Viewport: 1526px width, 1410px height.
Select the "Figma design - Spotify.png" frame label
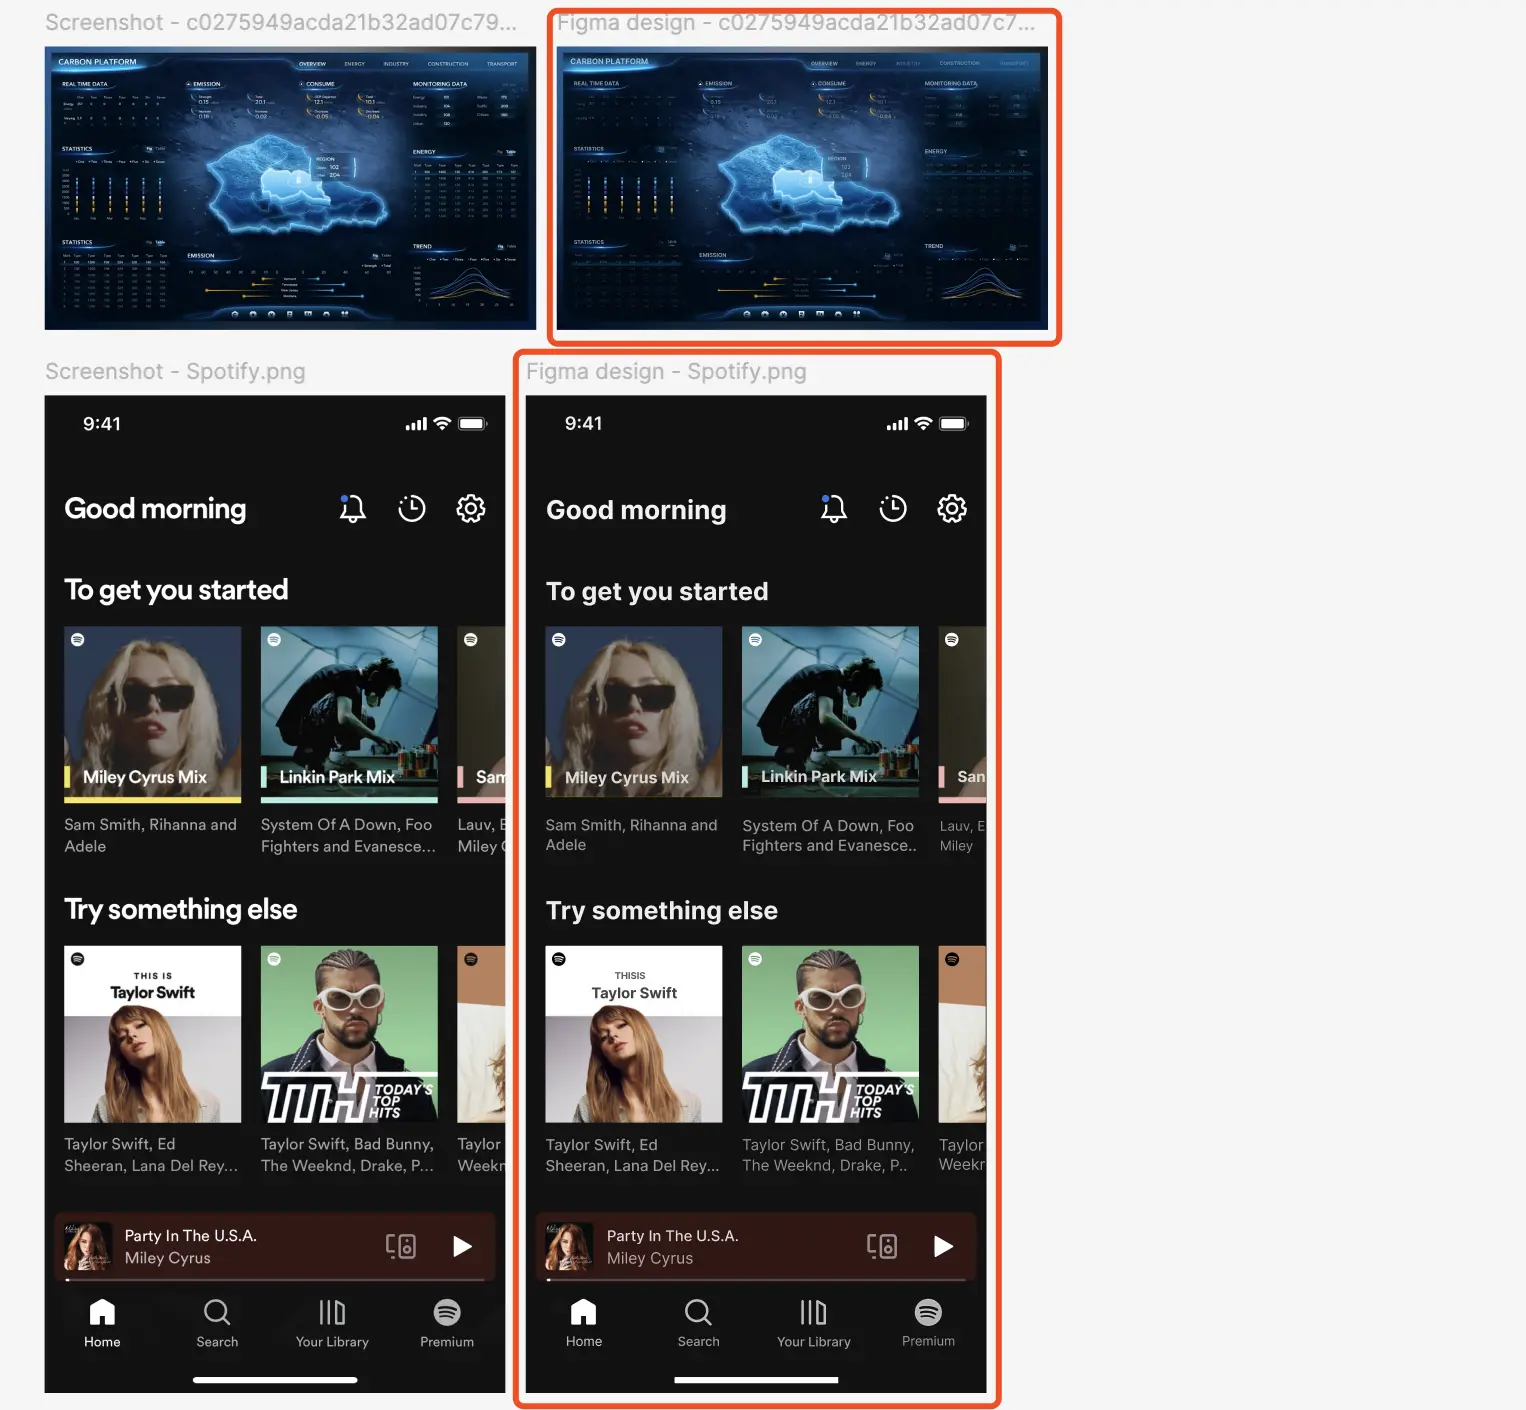(666, 372)
